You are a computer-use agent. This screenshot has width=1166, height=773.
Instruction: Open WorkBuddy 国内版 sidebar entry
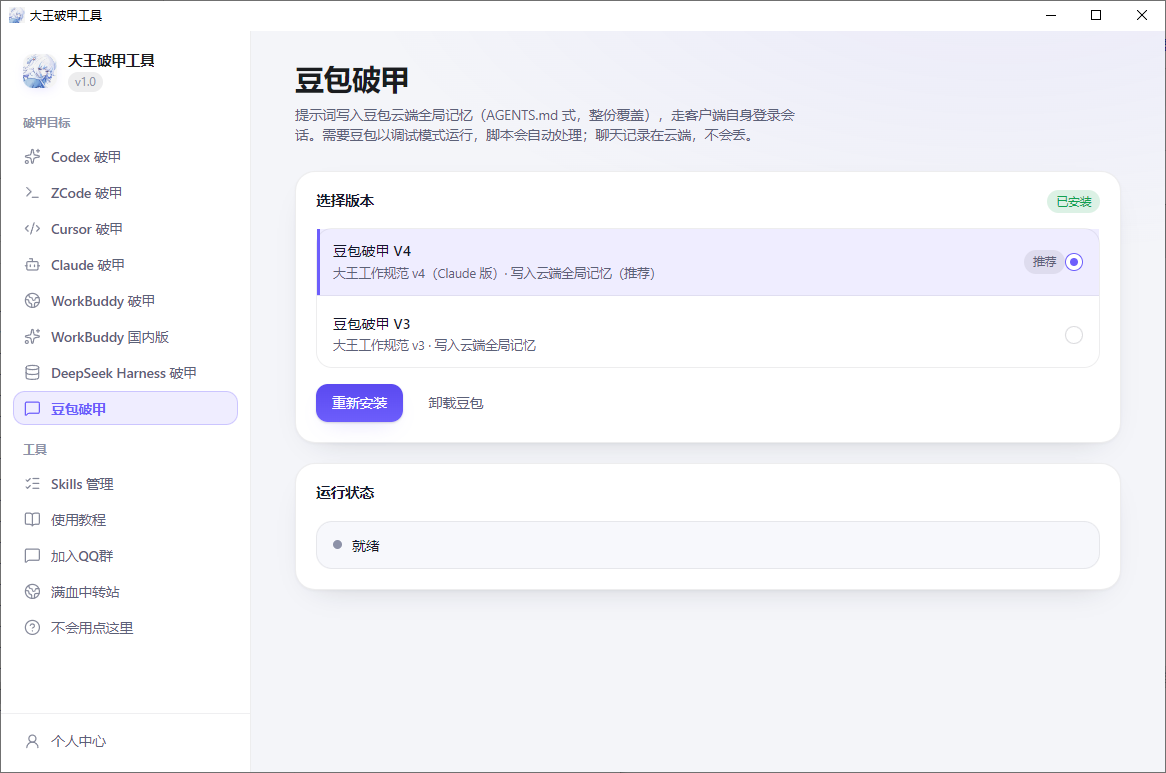(x=125, y=337)
